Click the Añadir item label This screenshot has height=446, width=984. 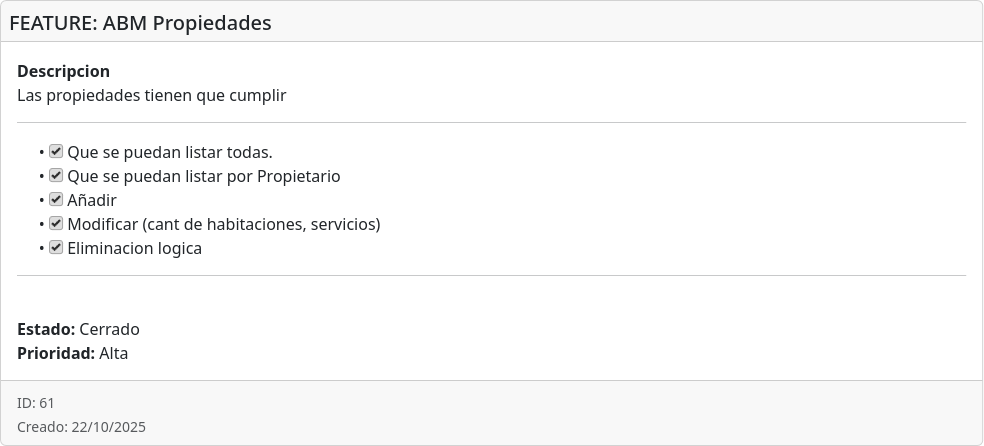coord(92,201)
